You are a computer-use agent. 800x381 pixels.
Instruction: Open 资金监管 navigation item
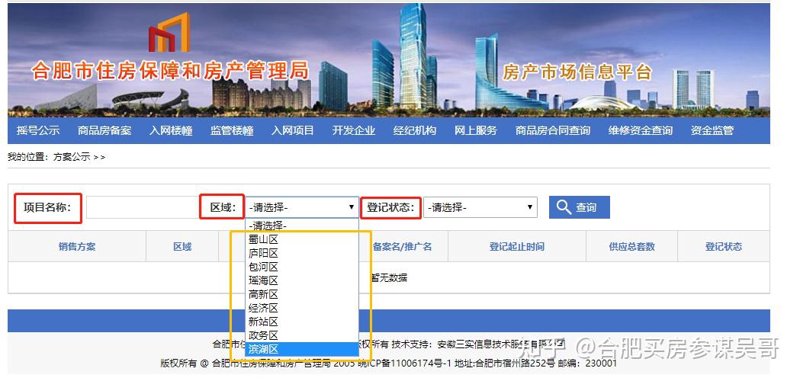[x=712, y=131]
